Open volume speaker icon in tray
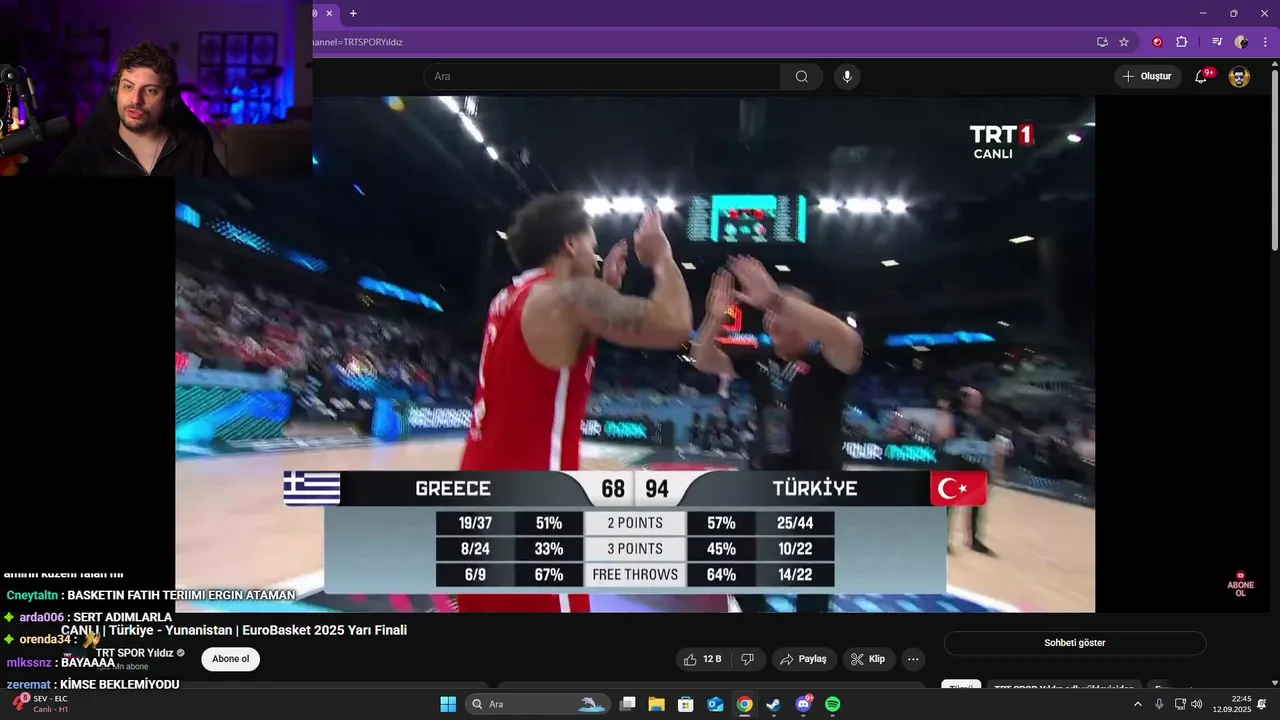The image size is (1280, 720). click(x=1197, y=704)
